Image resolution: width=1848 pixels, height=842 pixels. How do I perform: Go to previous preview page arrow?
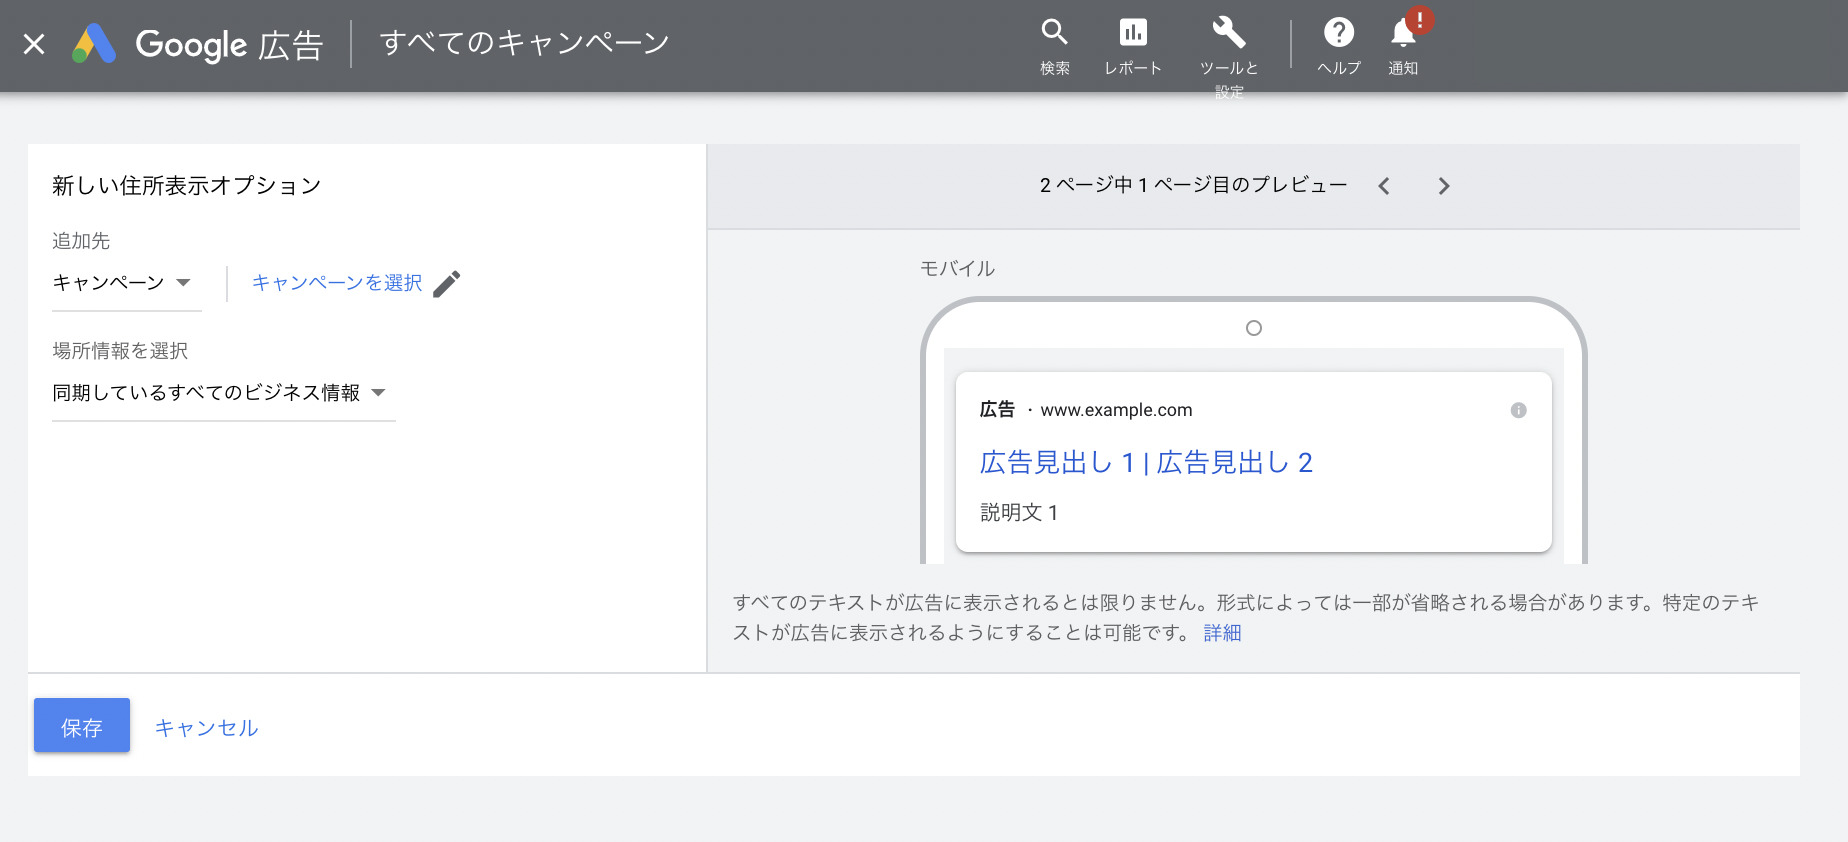coord(1384,186)
